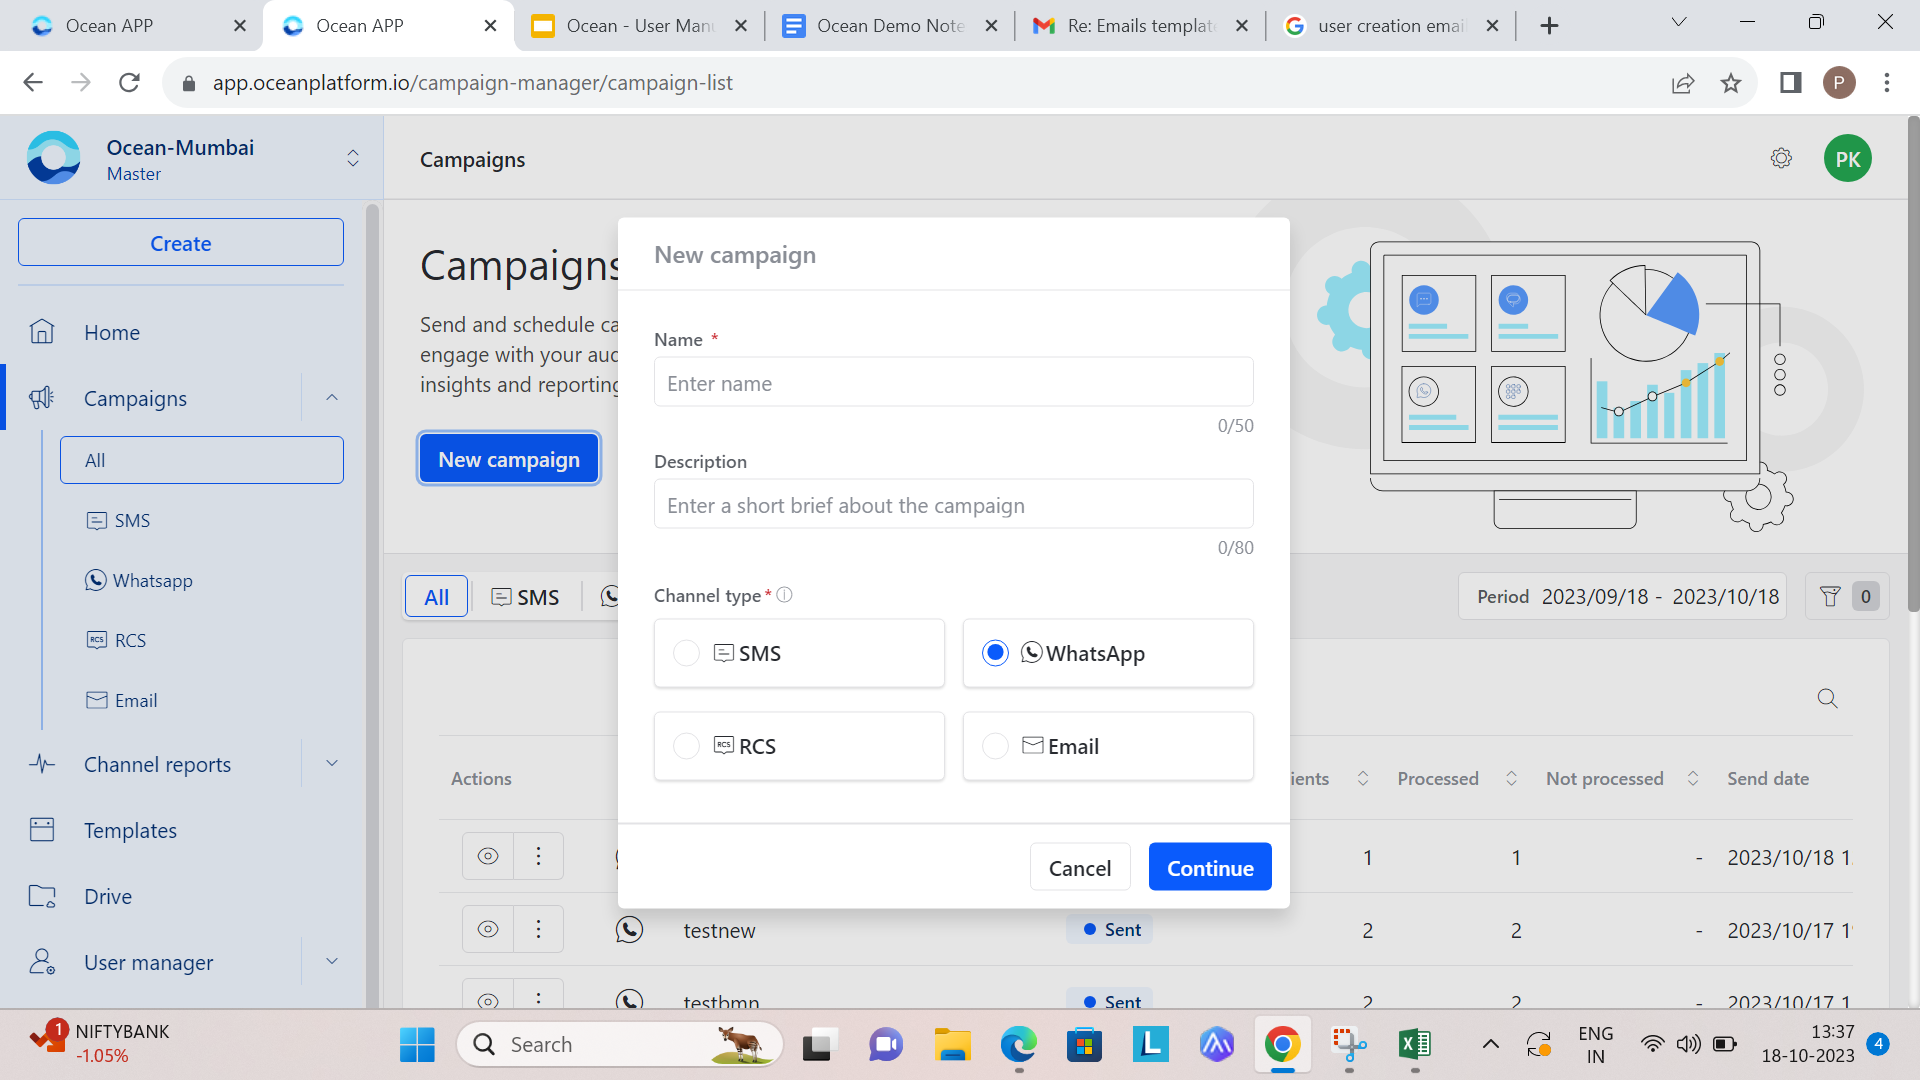The height and width of the screenshot is (1080, 1920).
Task: Collapse the Campaigns sidebar section
Action: pyautogui.click(x=332, y=398)
